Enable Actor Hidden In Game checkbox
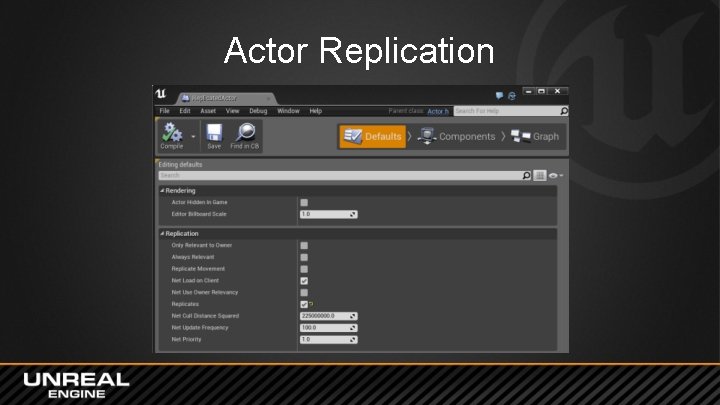This screenshot has height=405, width=720. tap(304, 202)
